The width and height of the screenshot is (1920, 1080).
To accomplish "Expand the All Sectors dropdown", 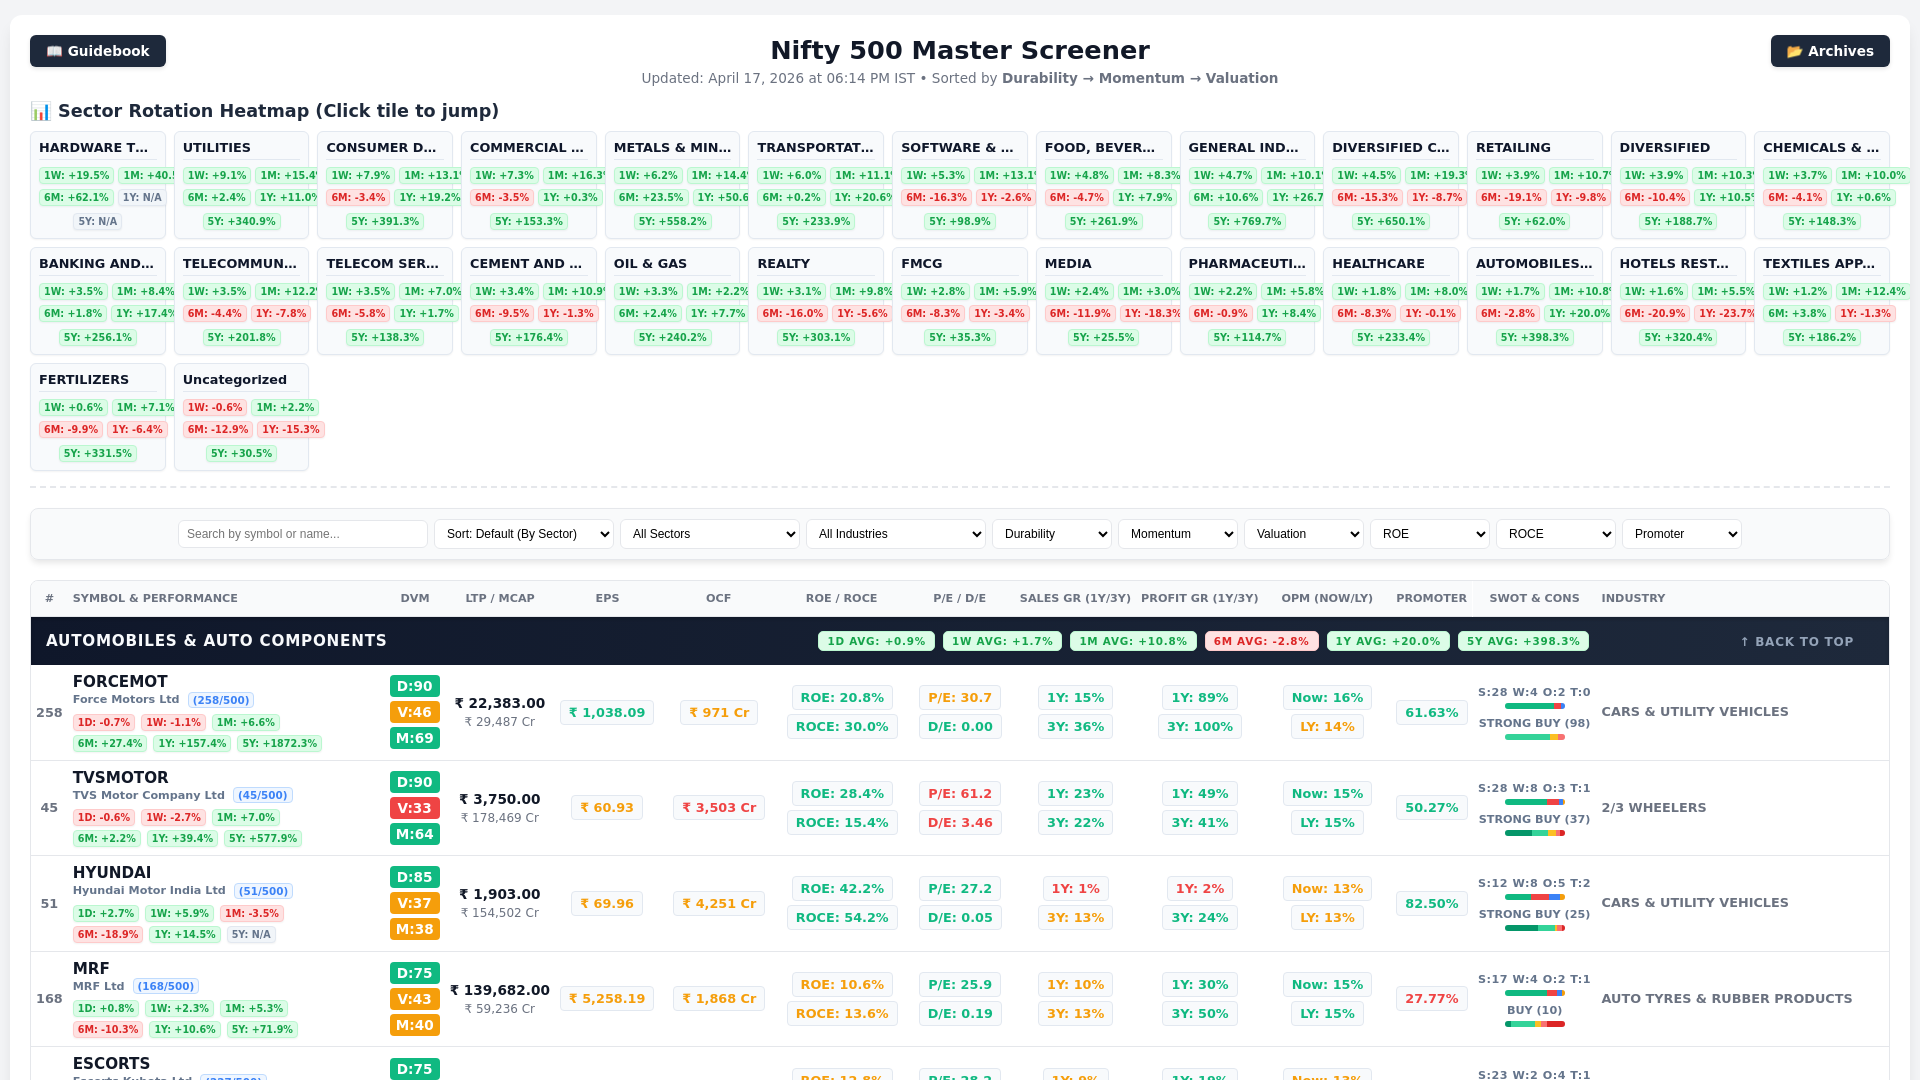I will point(710,534).
